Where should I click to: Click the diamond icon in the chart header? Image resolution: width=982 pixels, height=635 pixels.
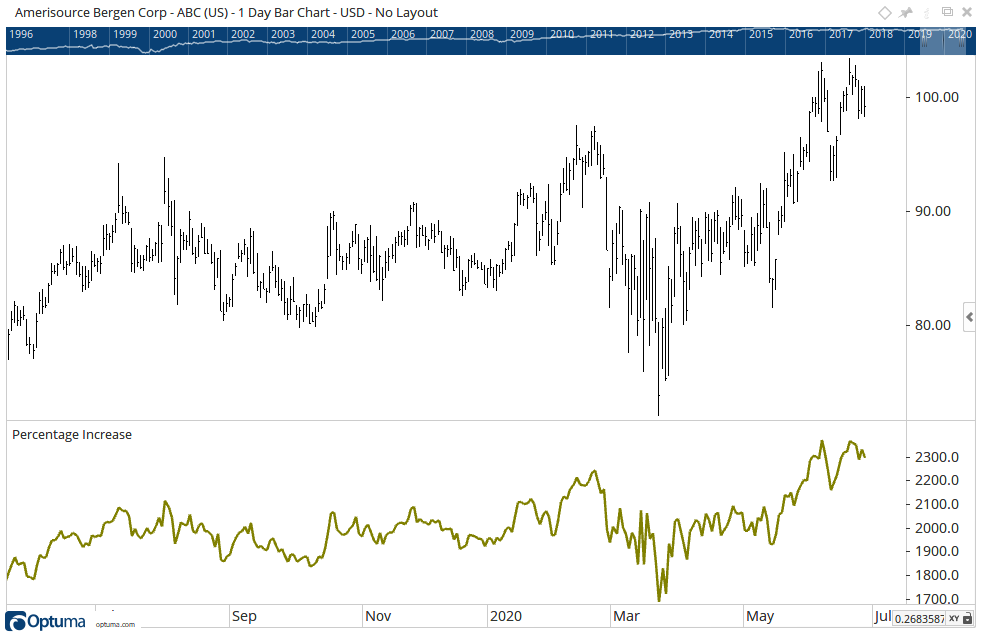(884, 13)
